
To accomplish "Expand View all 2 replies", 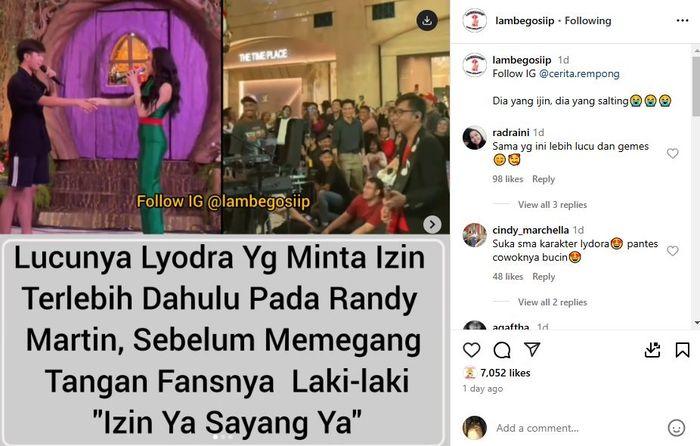I will pos(552,302).
